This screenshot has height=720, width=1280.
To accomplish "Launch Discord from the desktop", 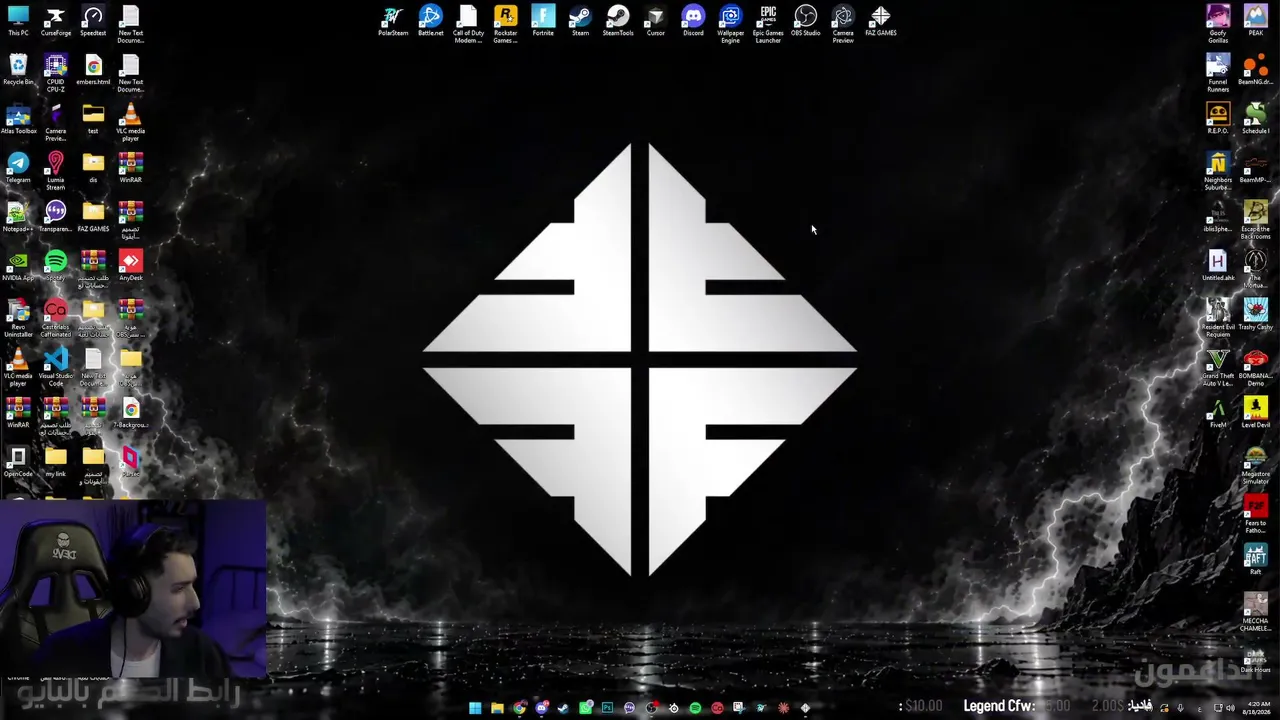I will (693, 21).
